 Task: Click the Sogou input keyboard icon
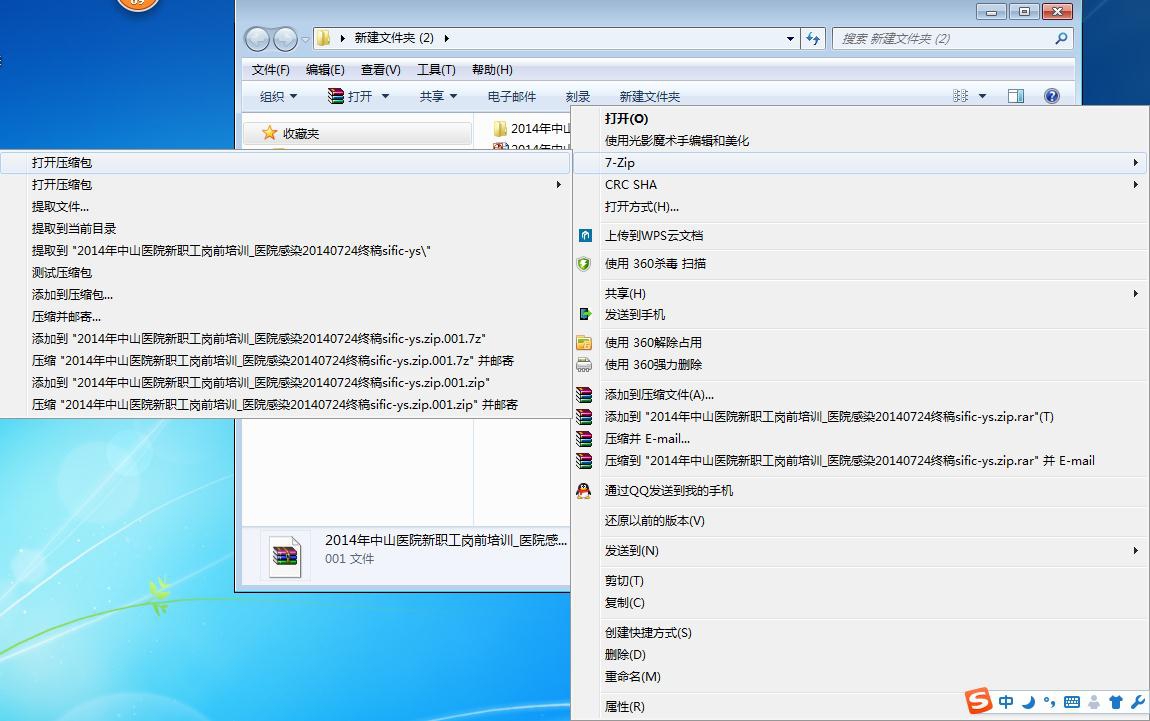click(x=1072, y=702)
